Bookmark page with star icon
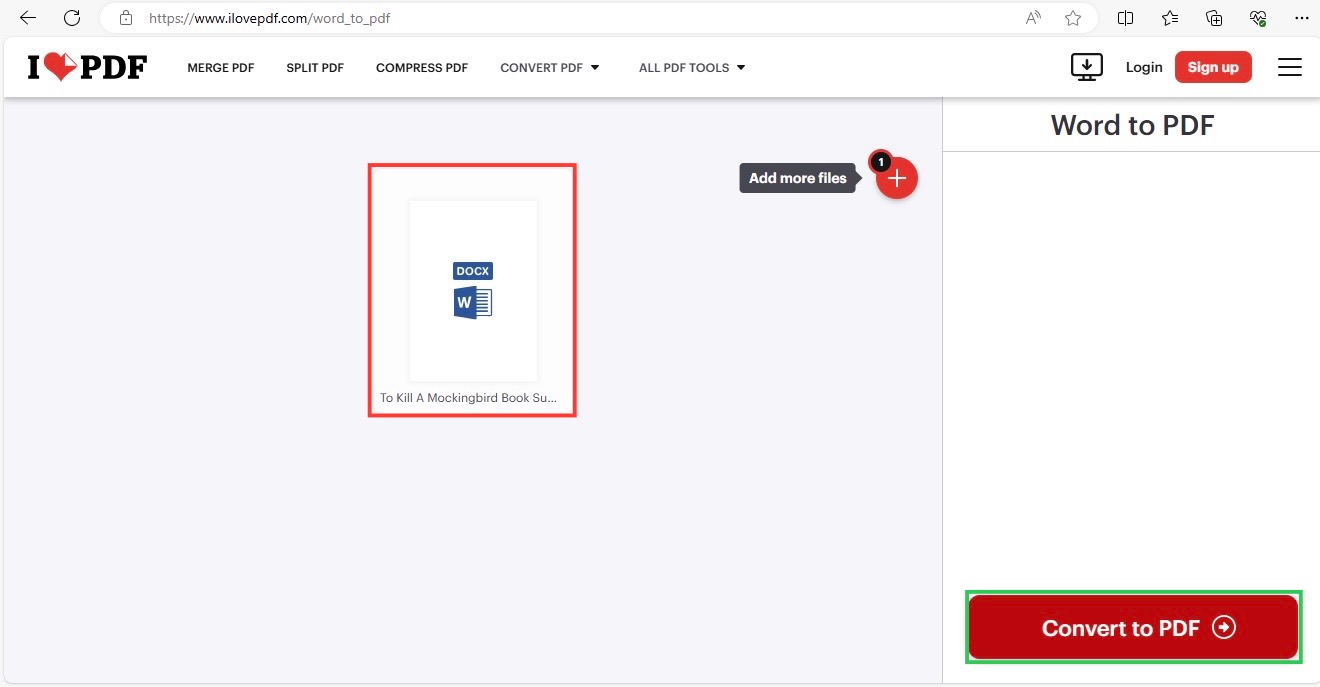The width and height of the screenshot is (1320, 687). pyautogui.click(x=1073, y=18)
